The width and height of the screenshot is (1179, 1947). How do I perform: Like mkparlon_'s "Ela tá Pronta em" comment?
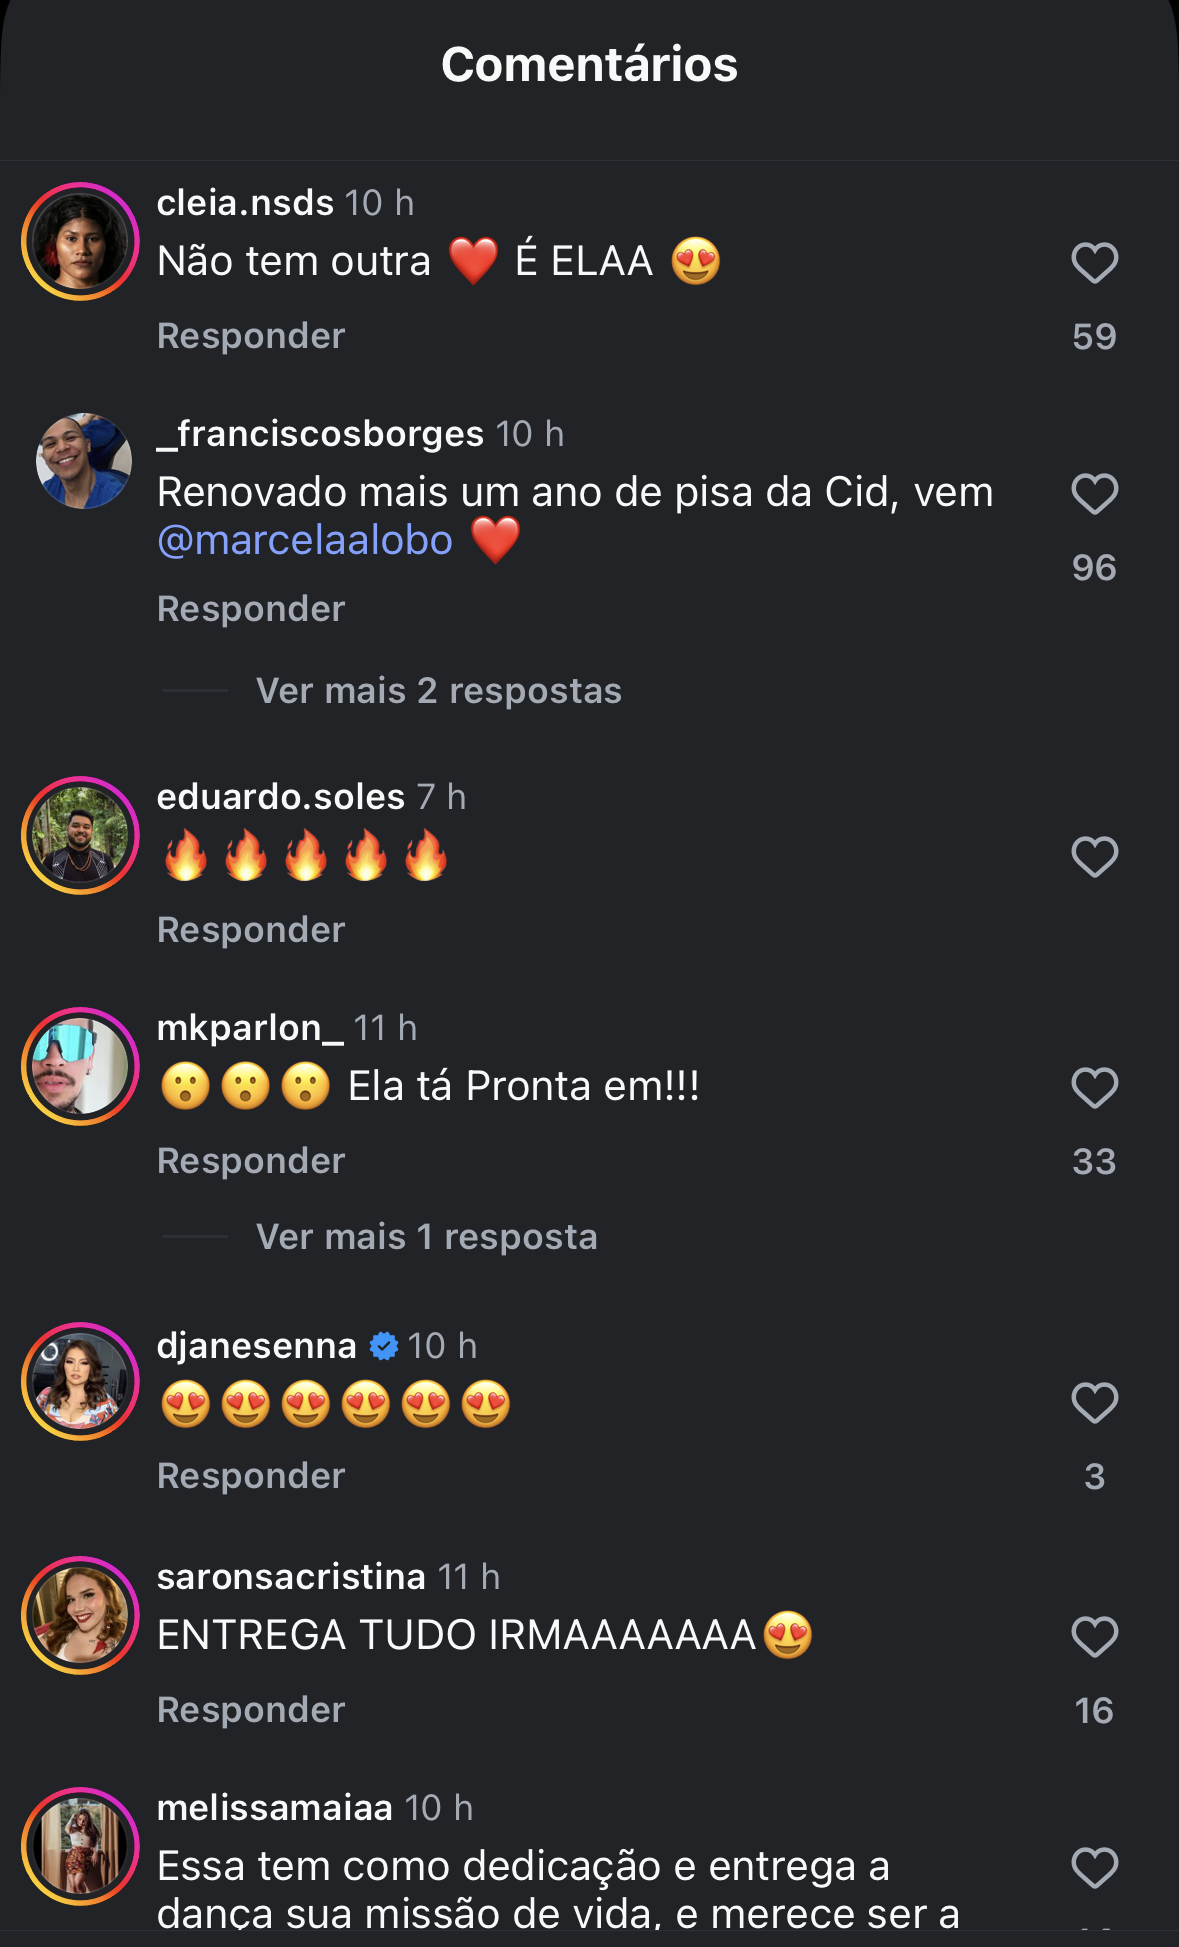1094,1088
